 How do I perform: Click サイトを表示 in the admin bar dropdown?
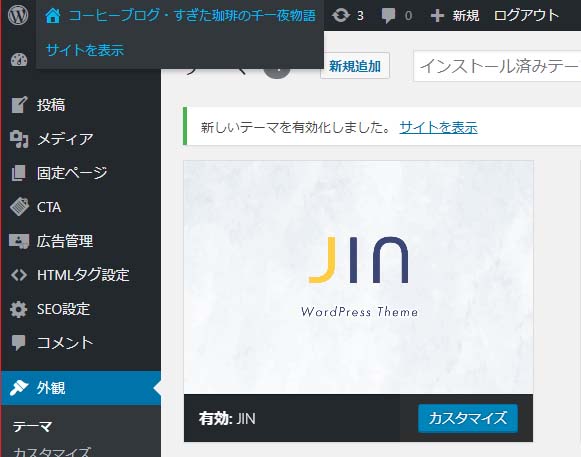85,50
